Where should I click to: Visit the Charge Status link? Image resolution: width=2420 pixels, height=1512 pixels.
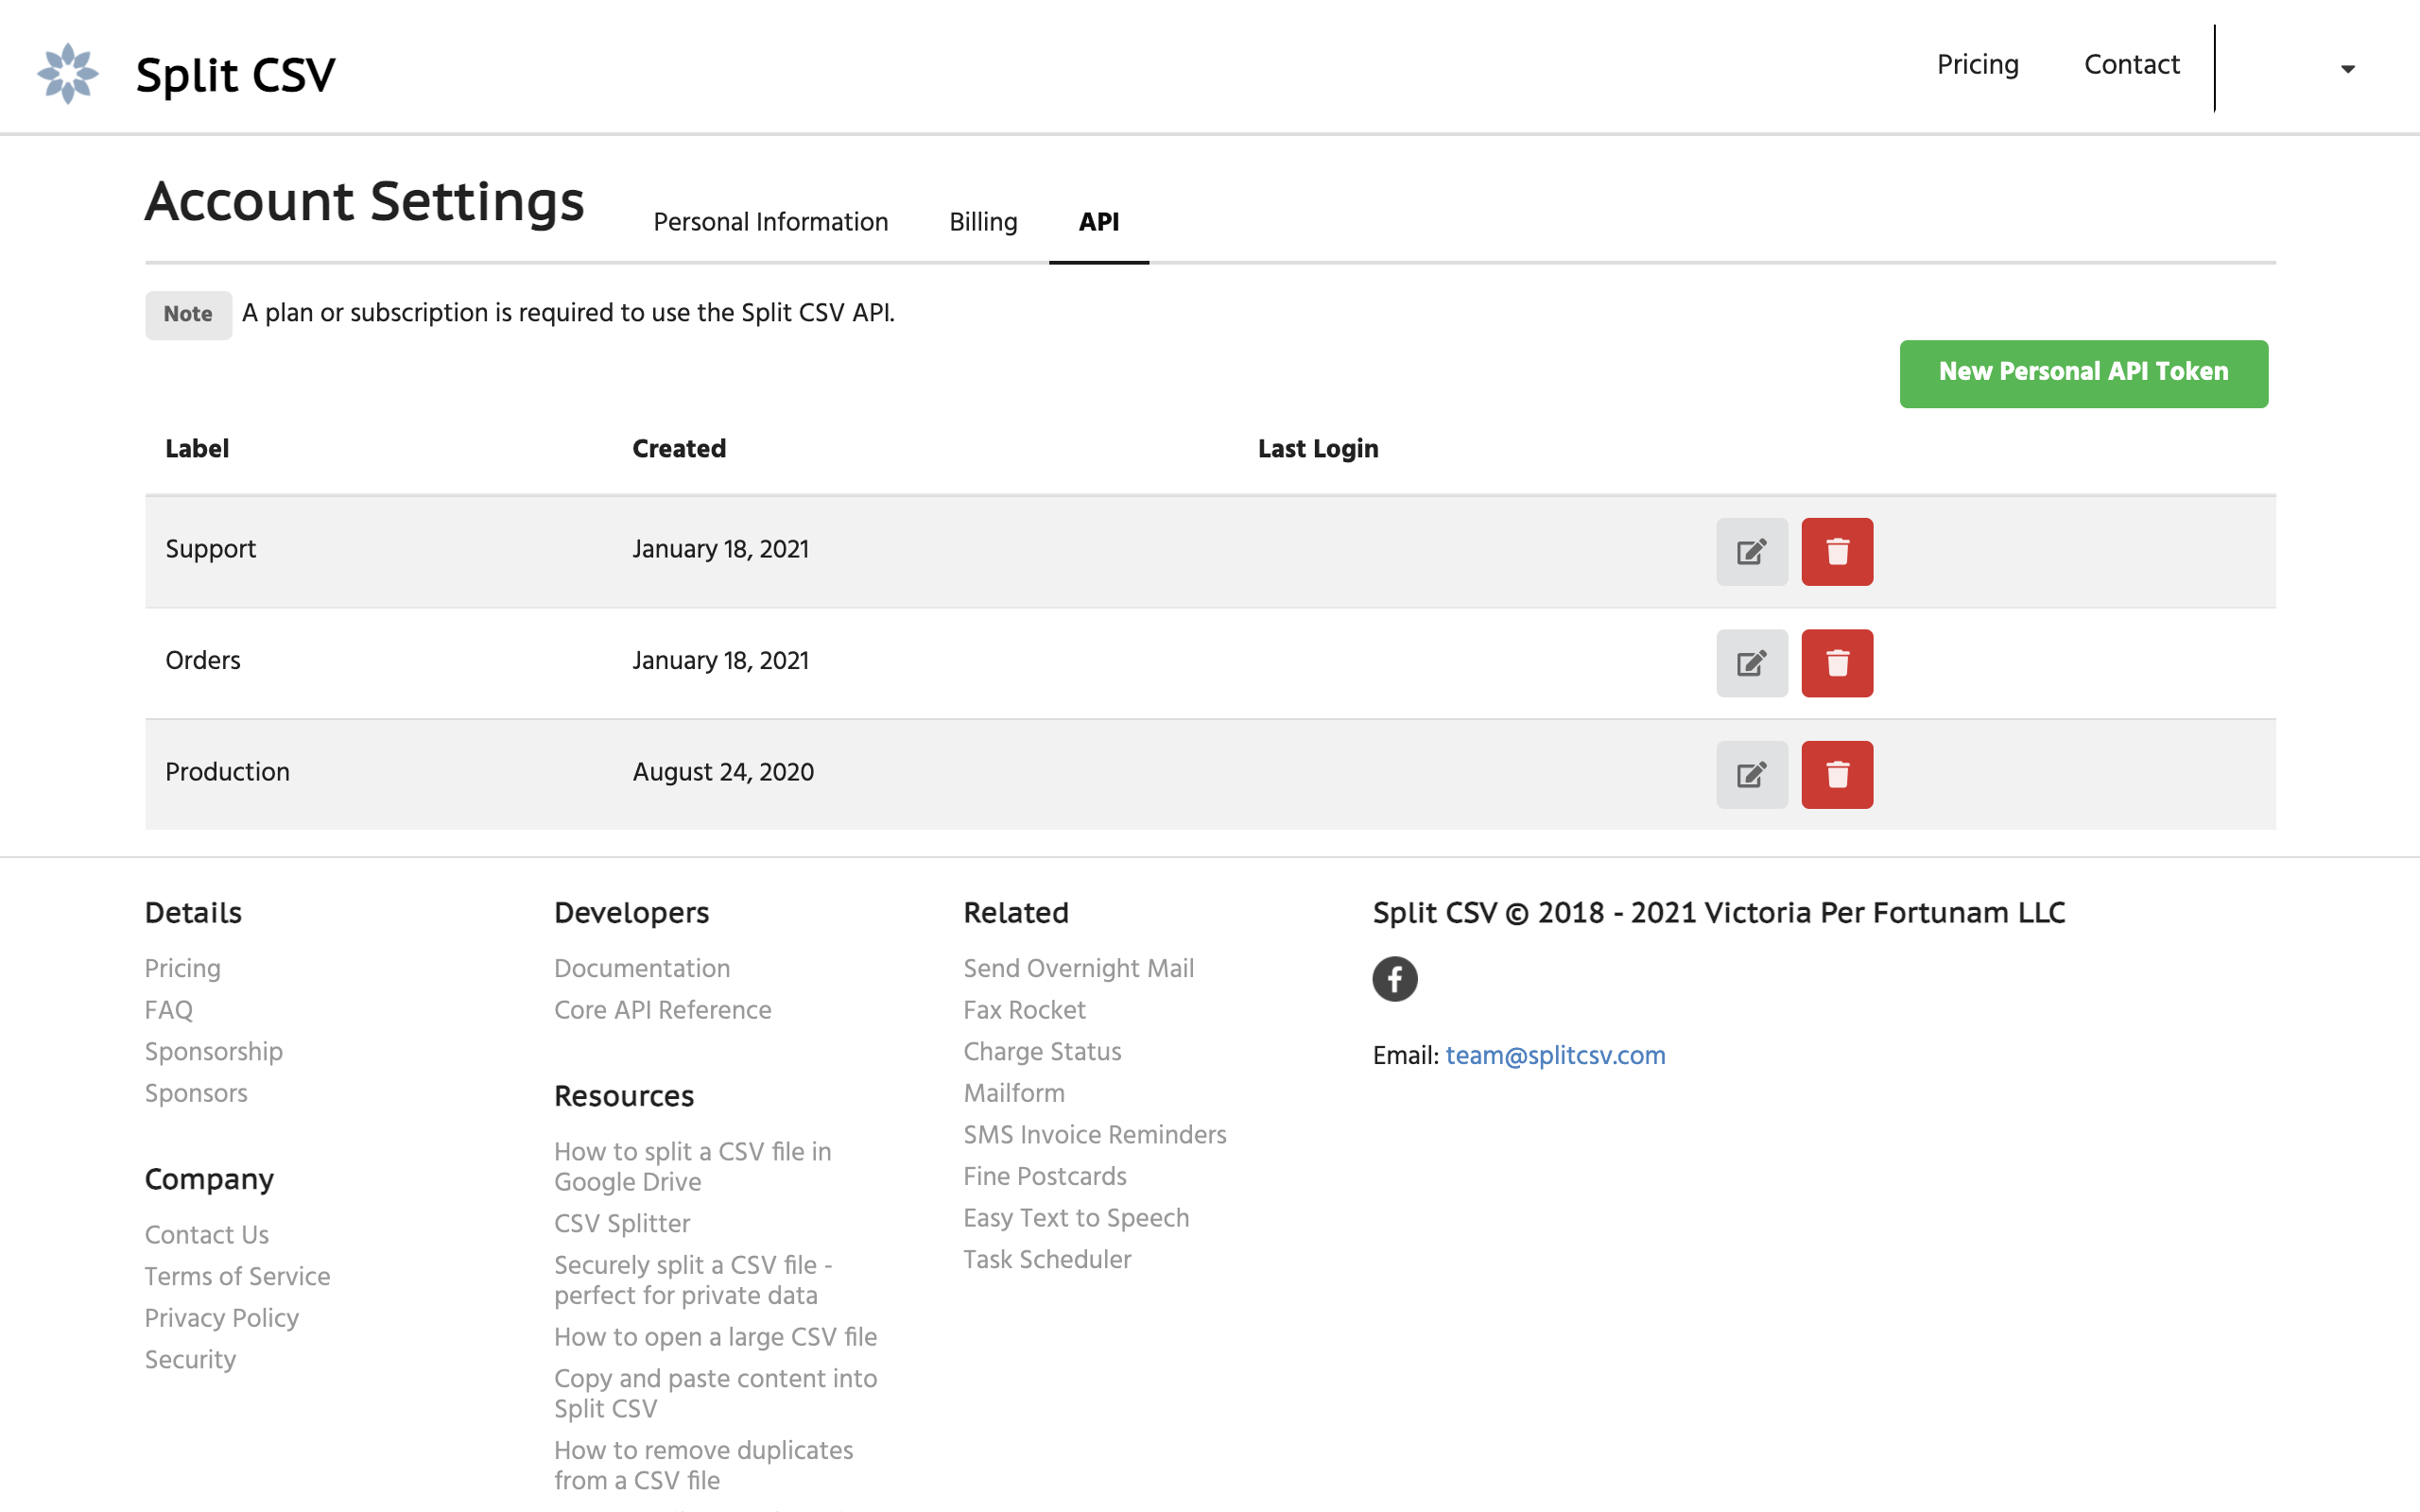pos(1042,1052)
